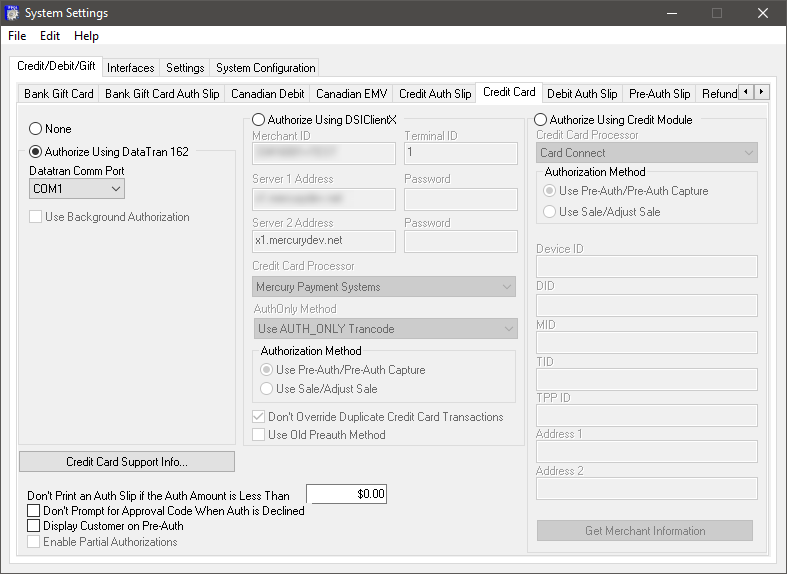Switch to the Interfaces tab
This screenshot has width=787, height=574.
[131, 68]
